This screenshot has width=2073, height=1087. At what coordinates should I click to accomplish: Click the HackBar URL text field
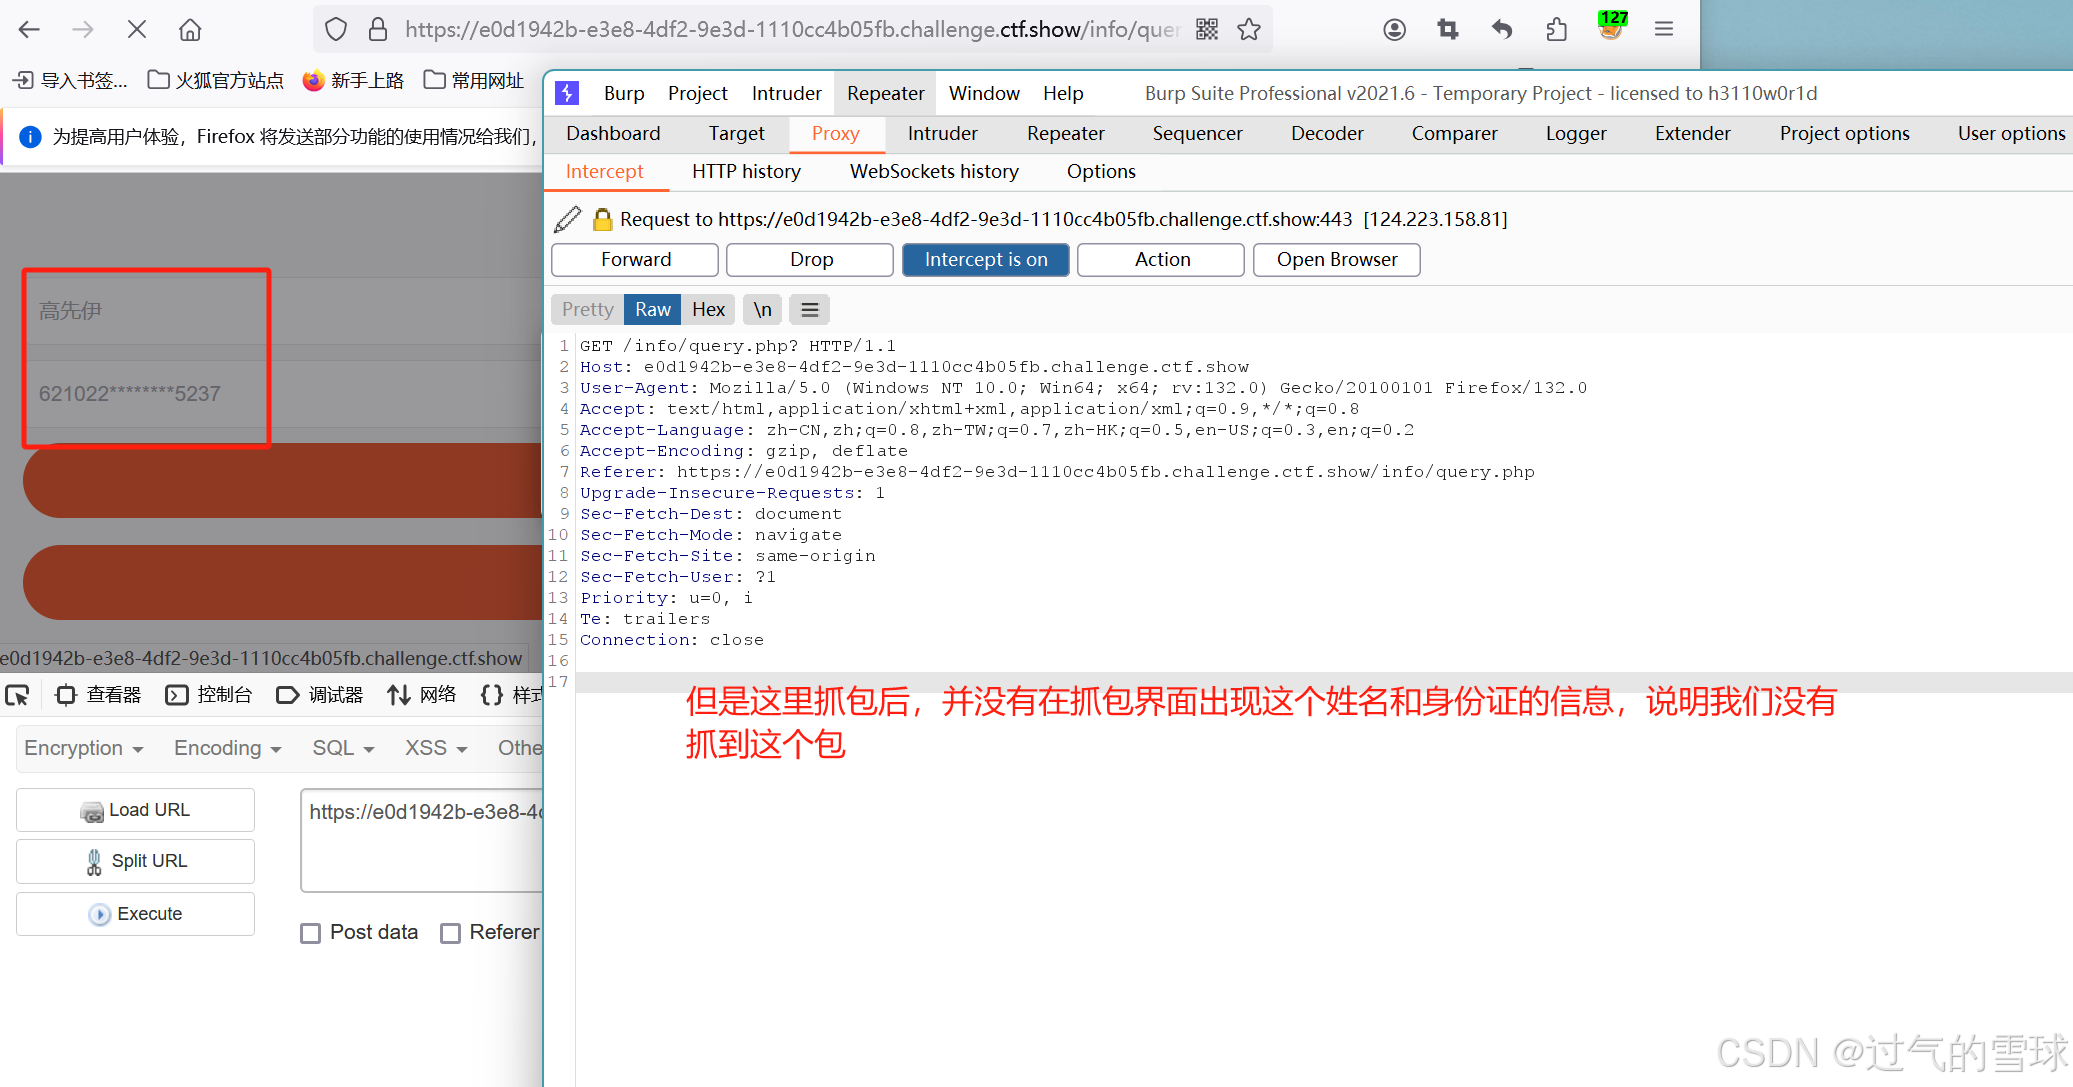(x=422, y=840)
